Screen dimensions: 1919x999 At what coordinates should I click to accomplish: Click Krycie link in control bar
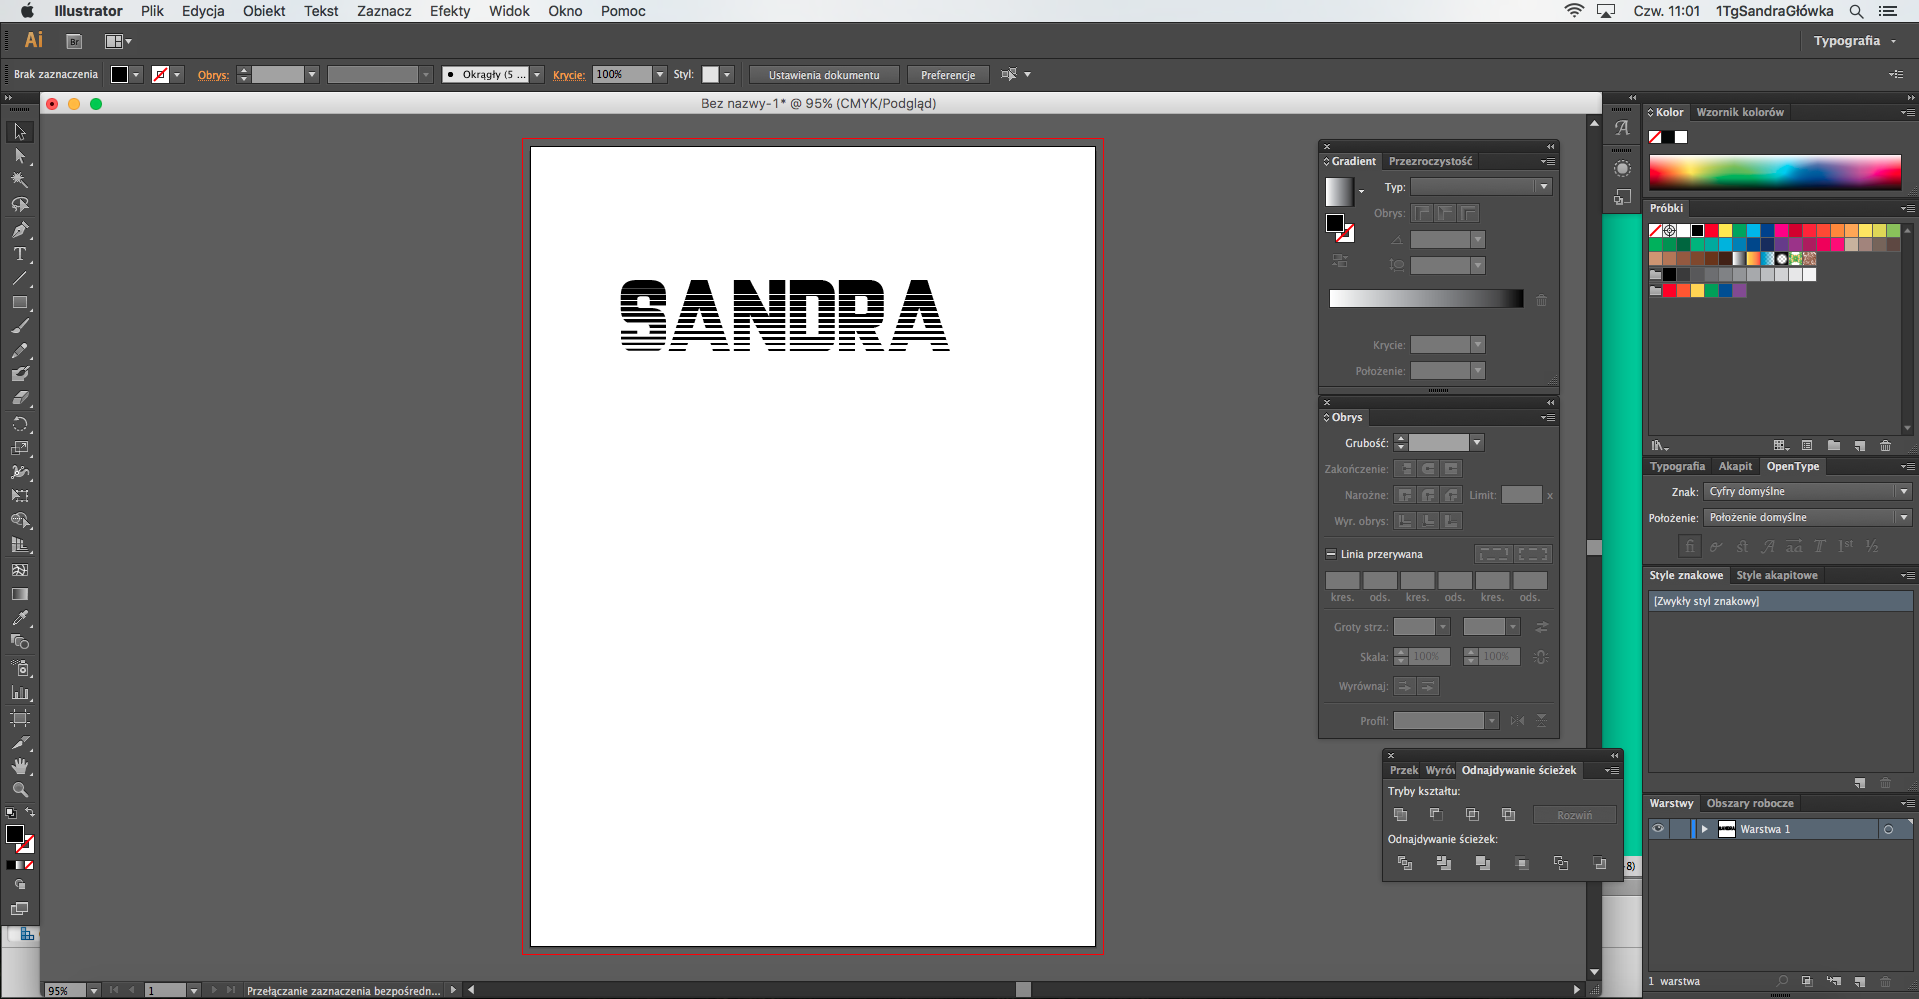coord(569,75)
